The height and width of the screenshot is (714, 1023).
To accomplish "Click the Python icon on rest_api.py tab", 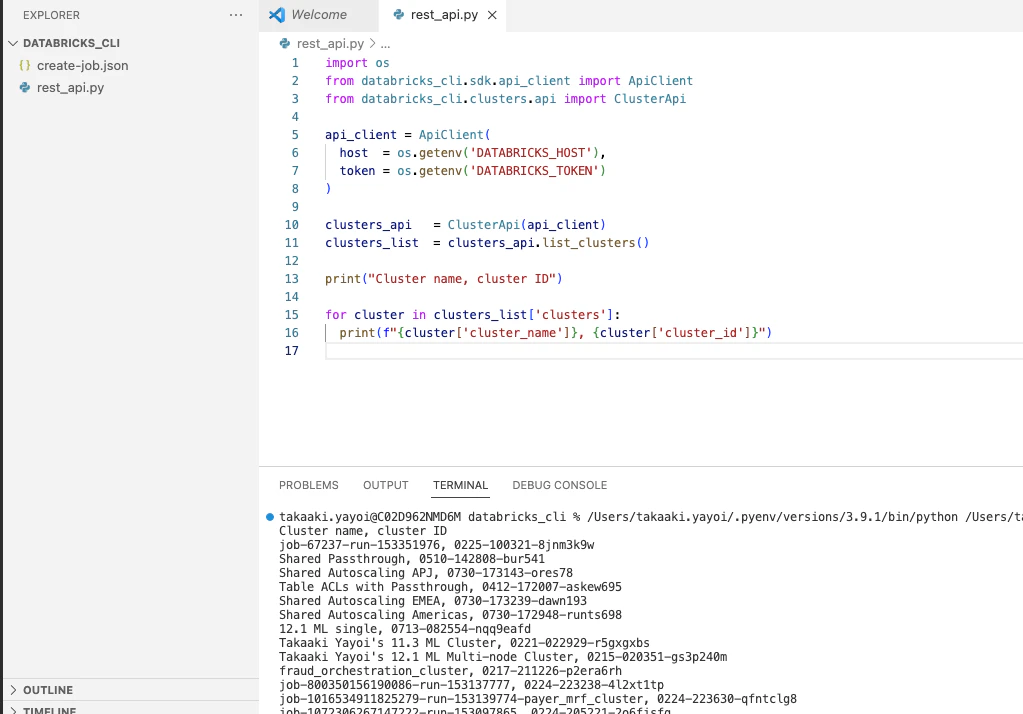I will (399, 14).
